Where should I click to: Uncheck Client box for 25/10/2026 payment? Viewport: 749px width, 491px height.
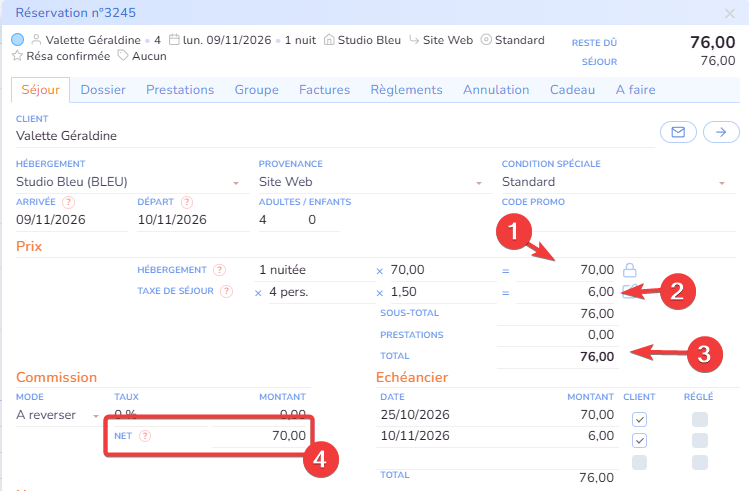tap(639, 418)
